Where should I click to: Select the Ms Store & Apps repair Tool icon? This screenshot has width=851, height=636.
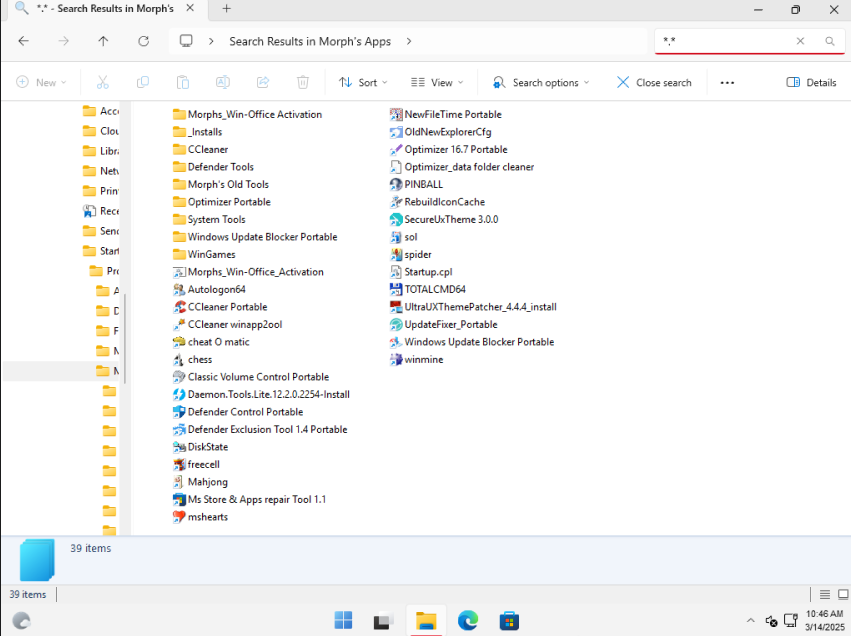pyautogui.click(x=179, y=499)
